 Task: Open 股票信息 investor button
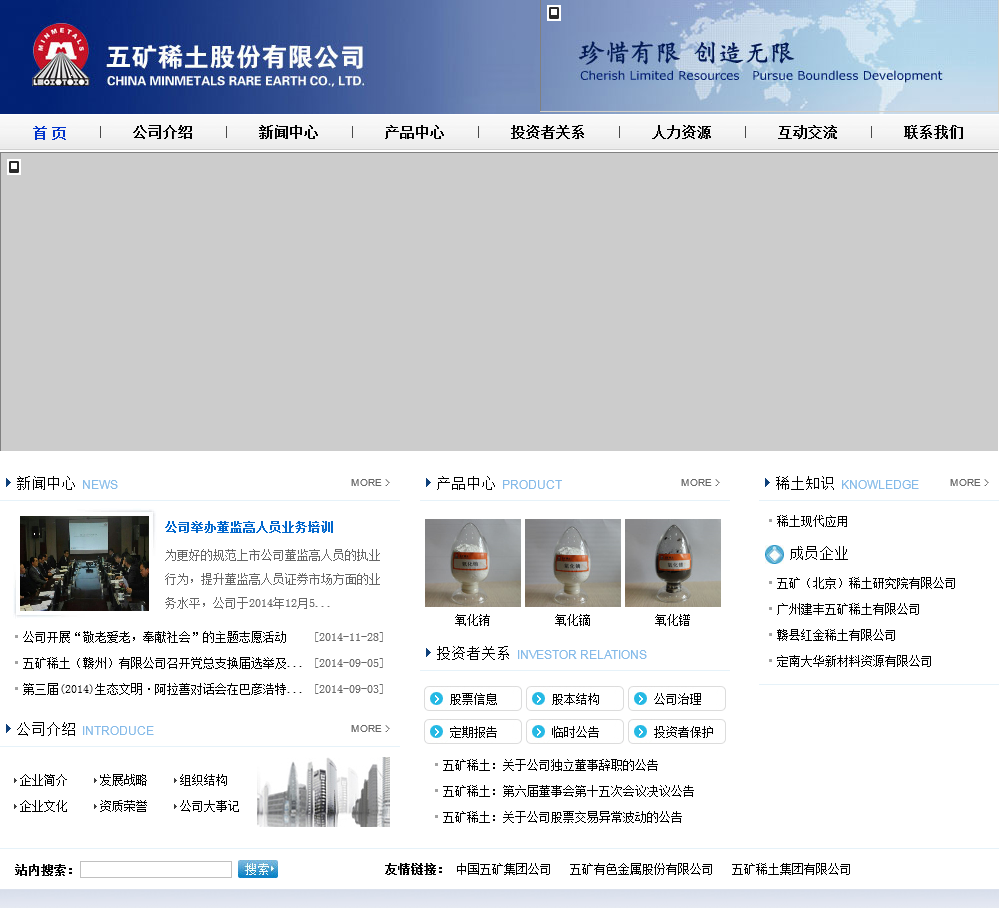pos(473,699)
